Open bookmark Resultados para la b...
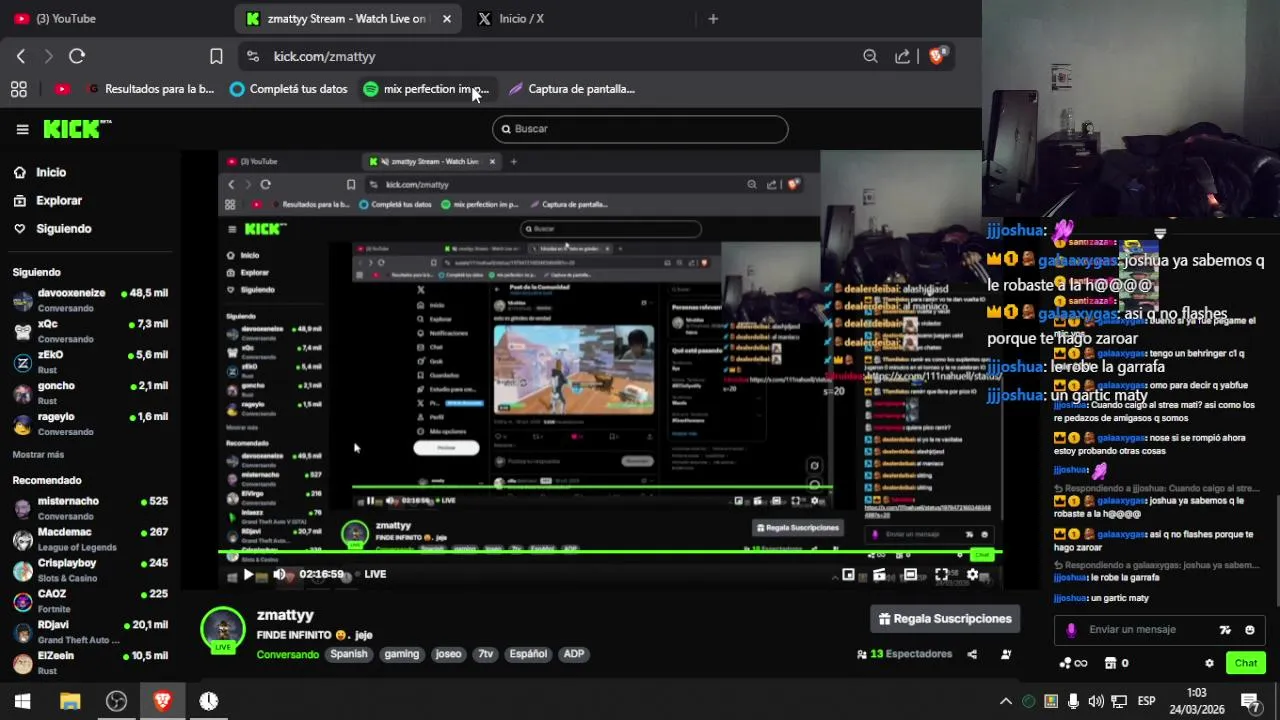1280x720 pixels. tap(150, 89)
